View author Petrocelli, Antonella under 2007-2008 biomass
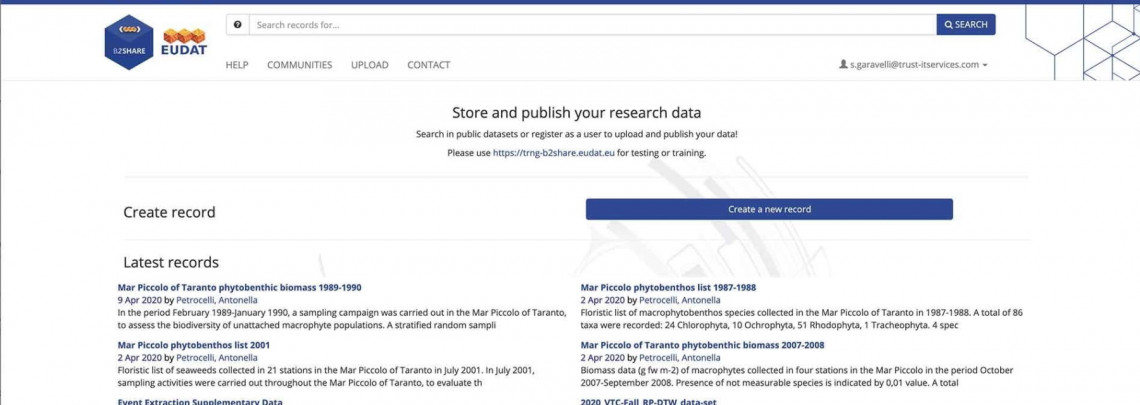The height and width of the screenshot is (405, 1140). 680,357
